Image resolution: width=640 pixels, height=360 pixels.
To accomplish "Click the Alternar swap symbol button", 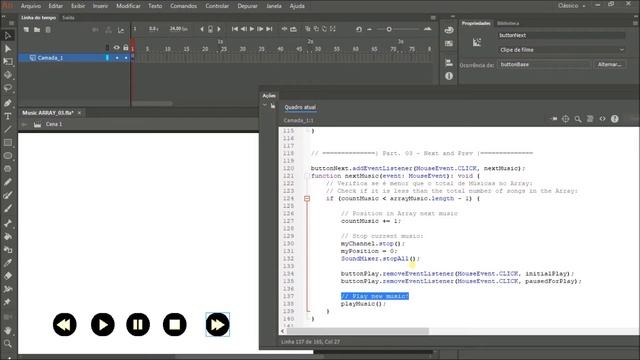I will (x=609, y=64).
